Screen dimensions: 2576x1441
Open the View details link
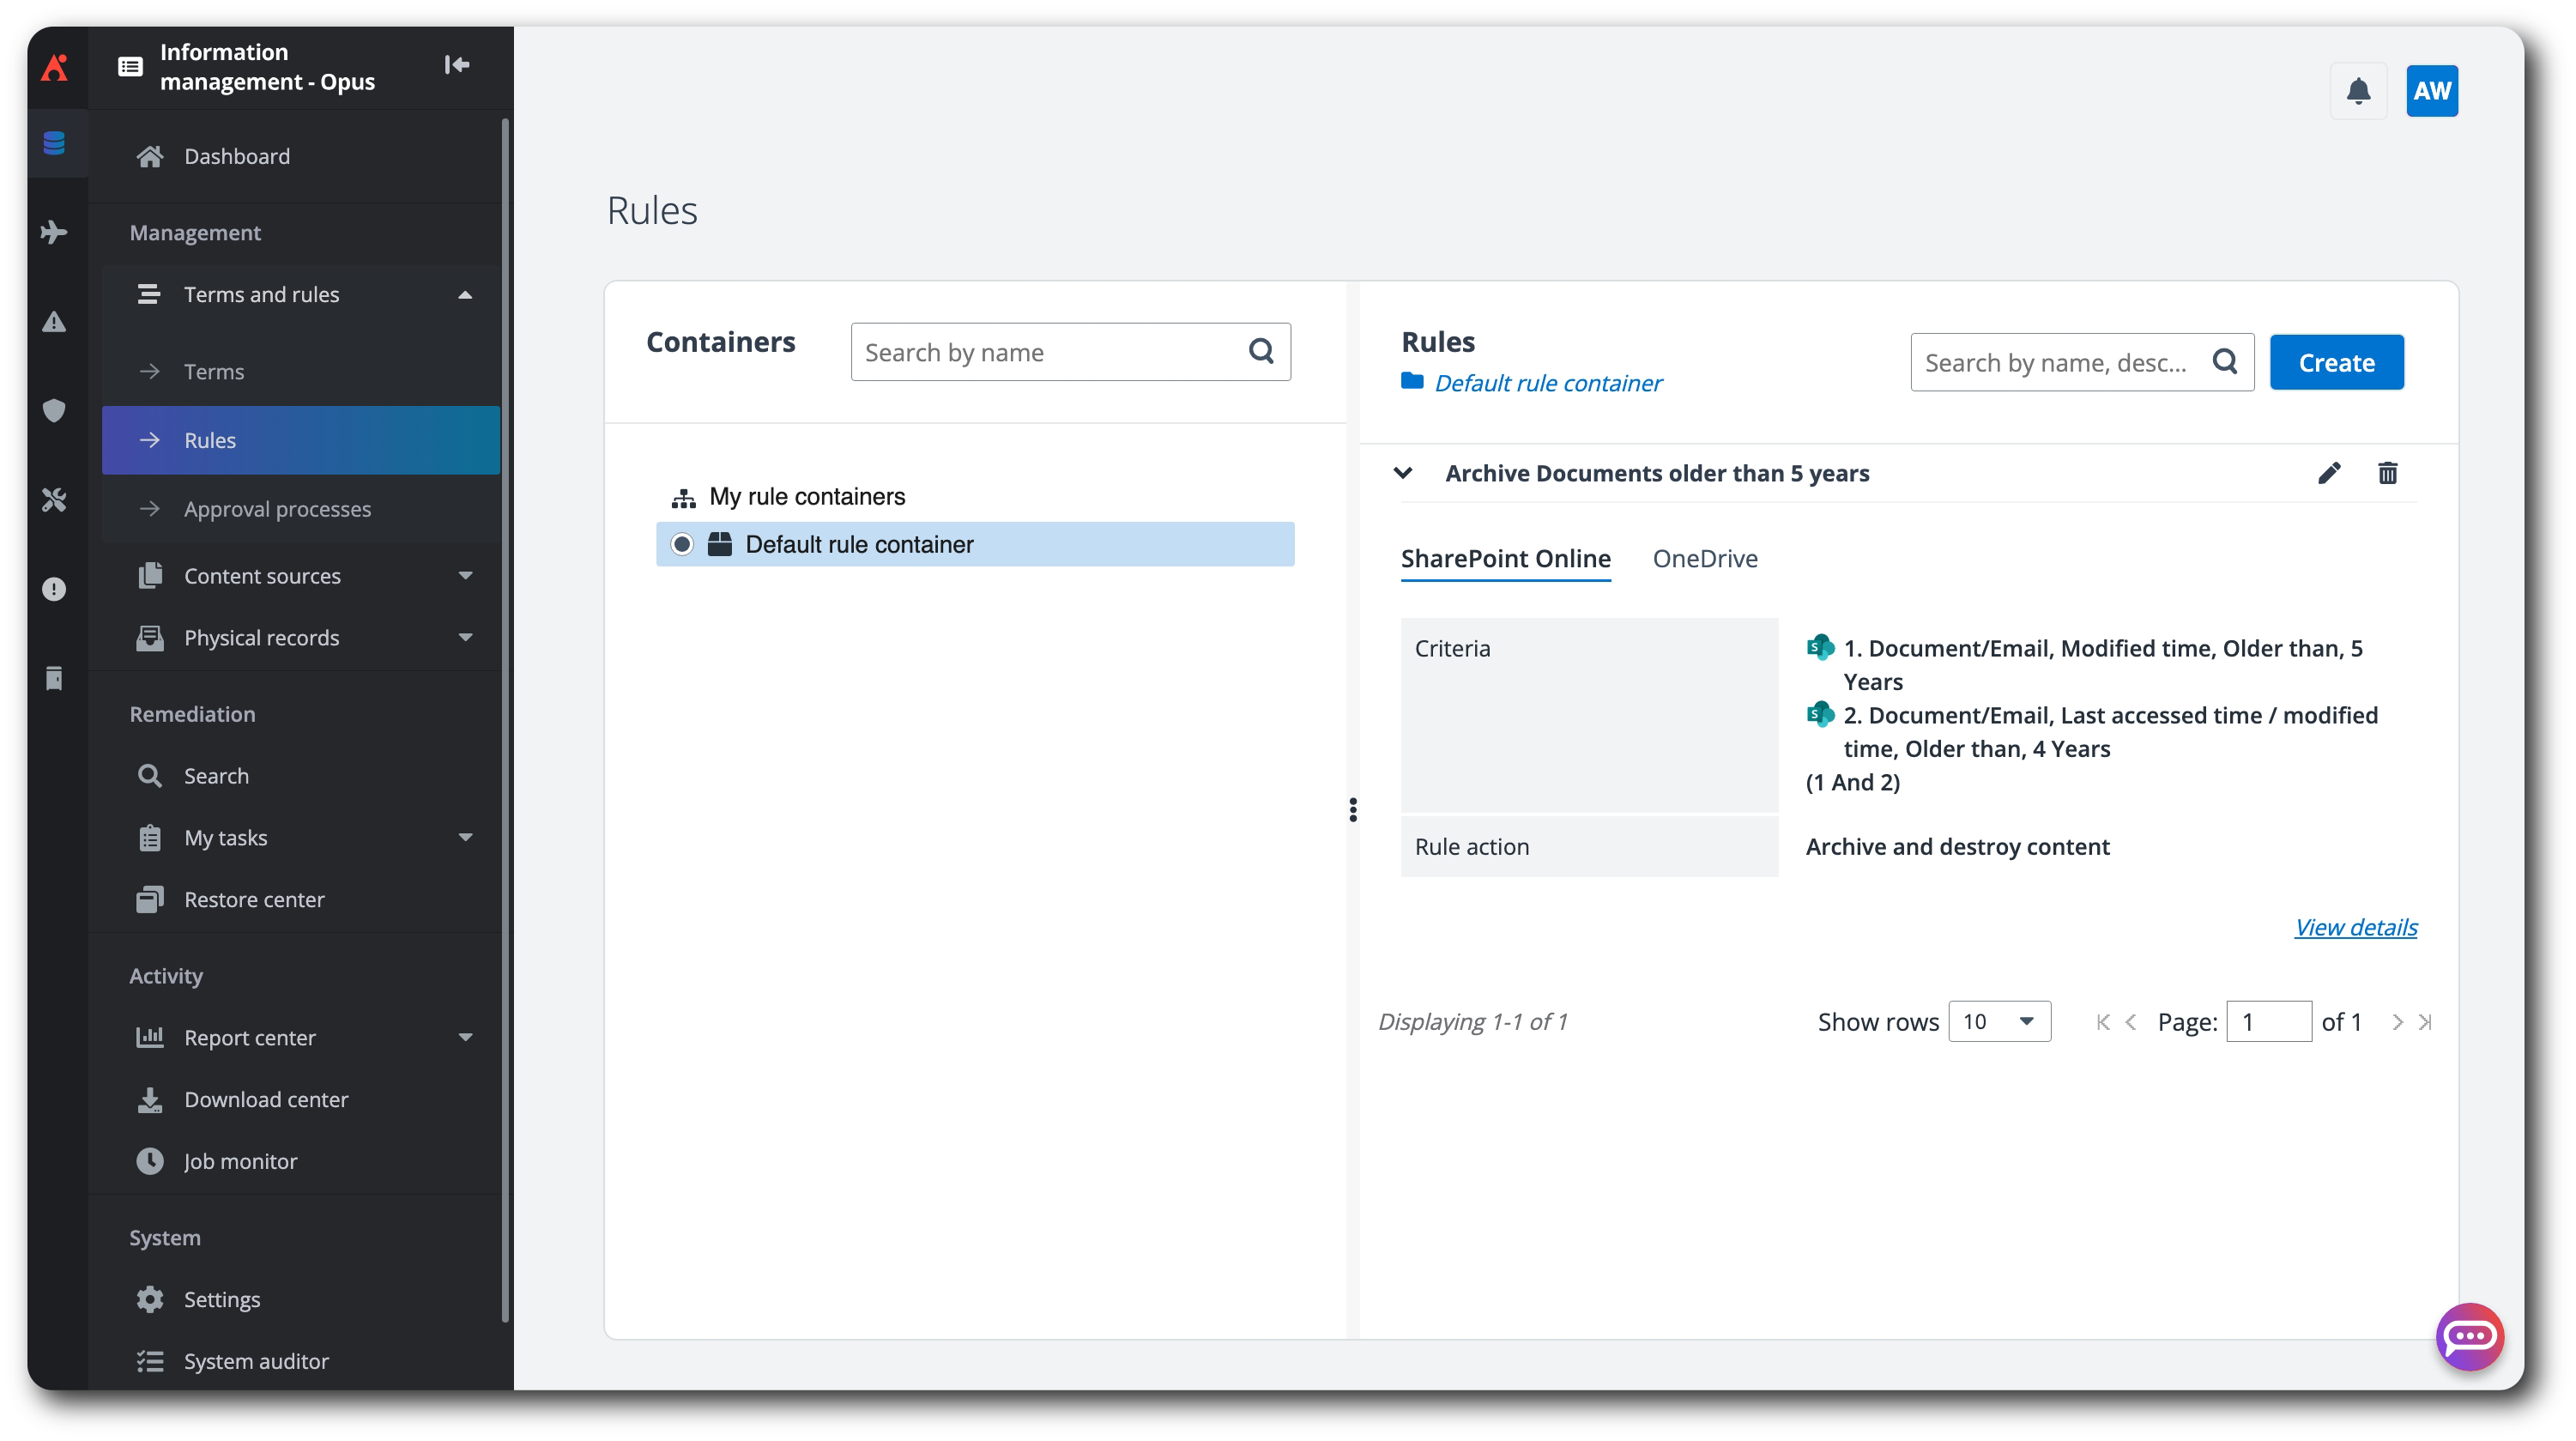[x=2355, y=927]
